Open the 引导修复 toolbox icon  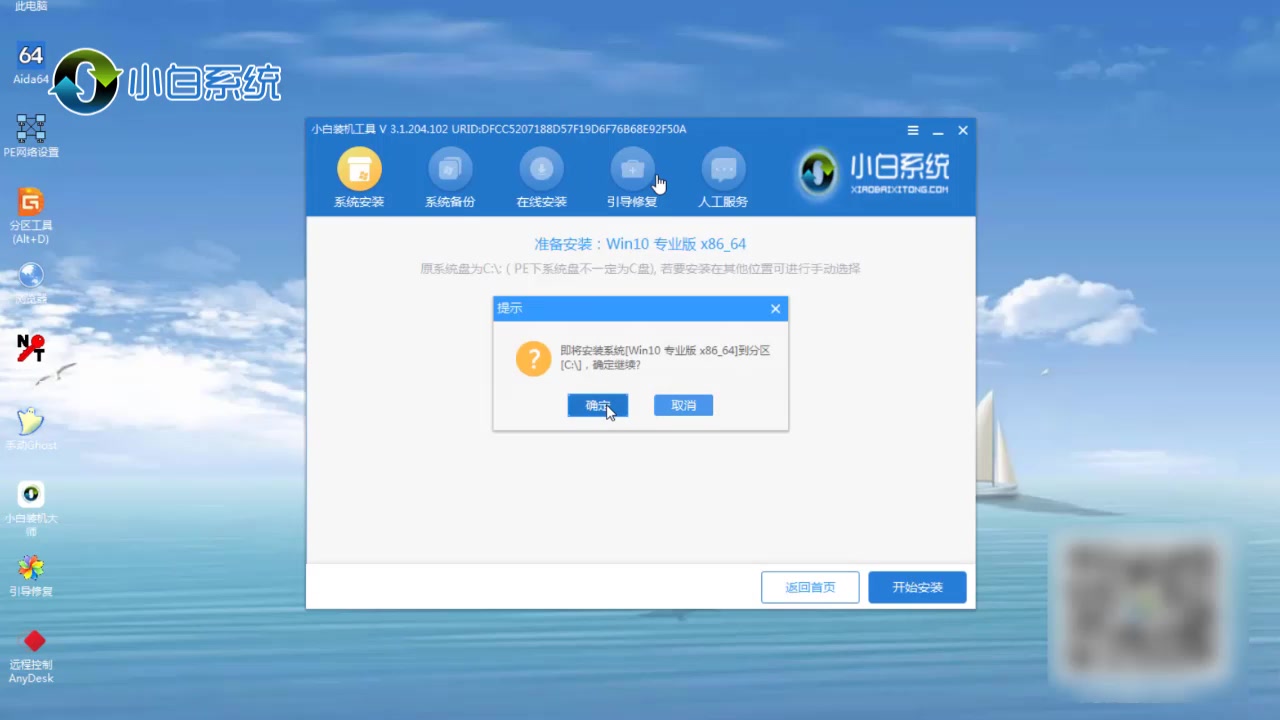(632, 169)
